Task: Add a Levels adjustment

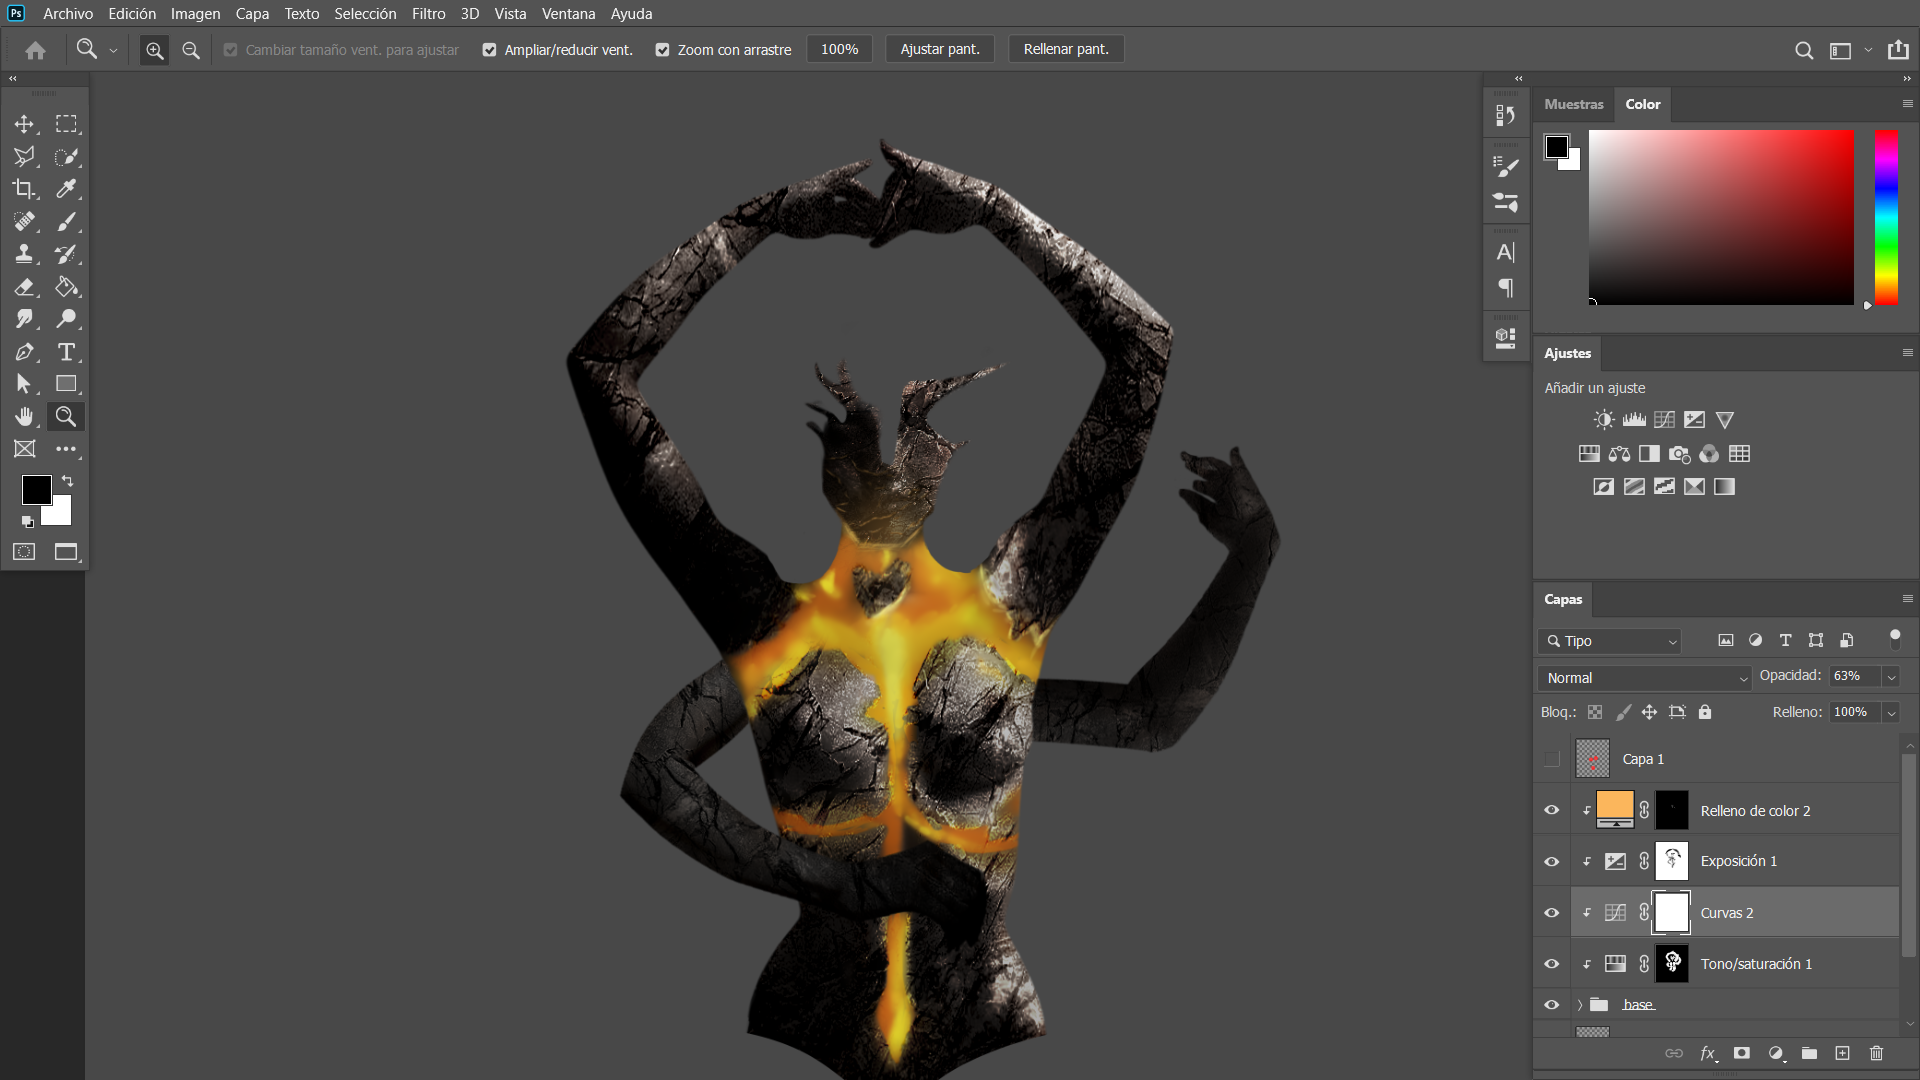Action: [x=1634, y=420]
